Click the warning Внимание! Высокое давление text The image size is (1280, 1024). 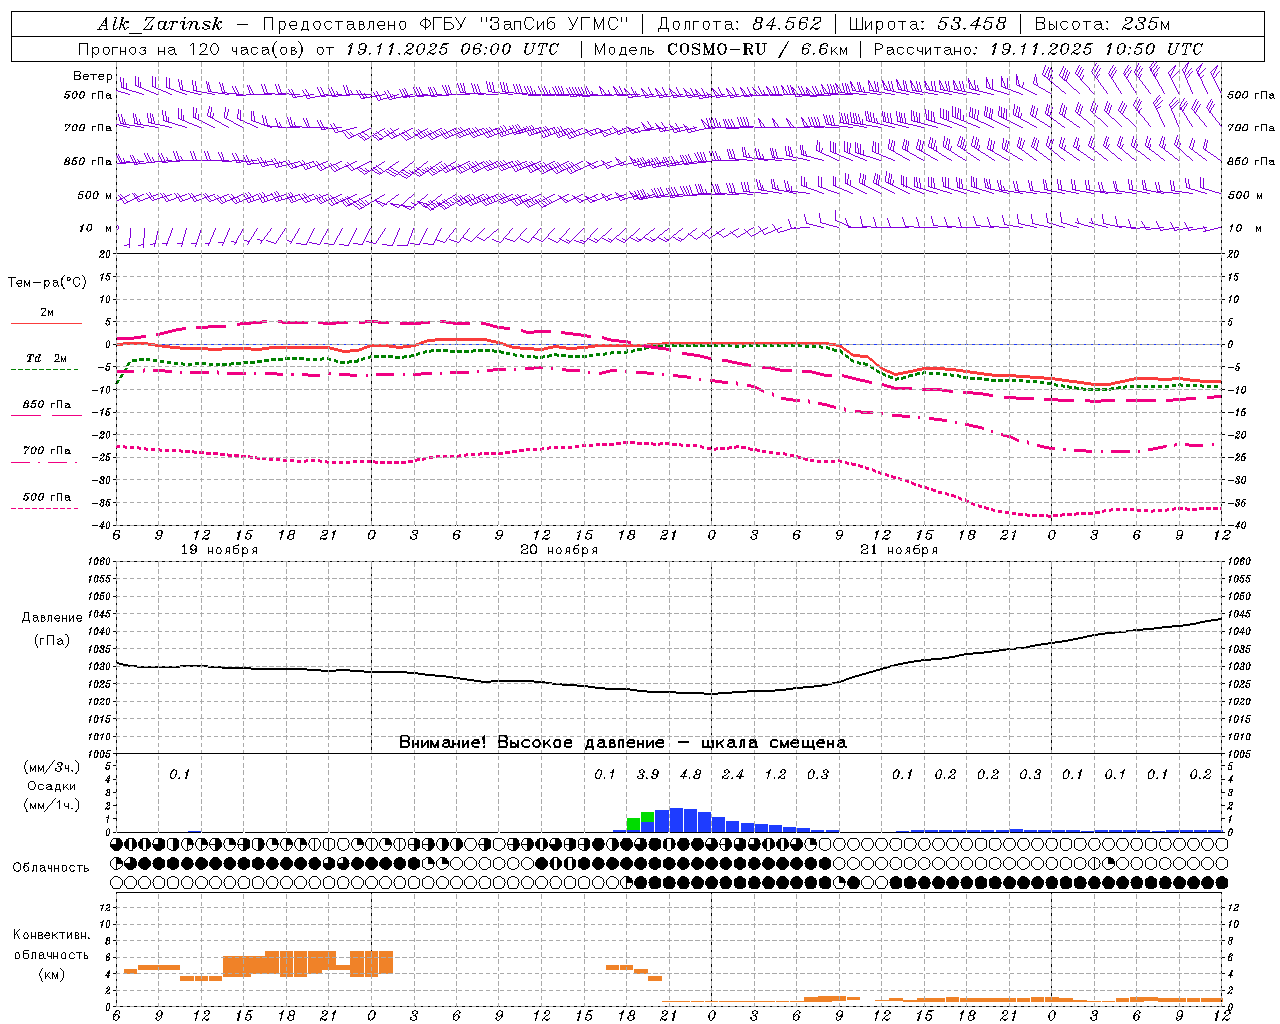pyautogui.click(x=623, y=743)
